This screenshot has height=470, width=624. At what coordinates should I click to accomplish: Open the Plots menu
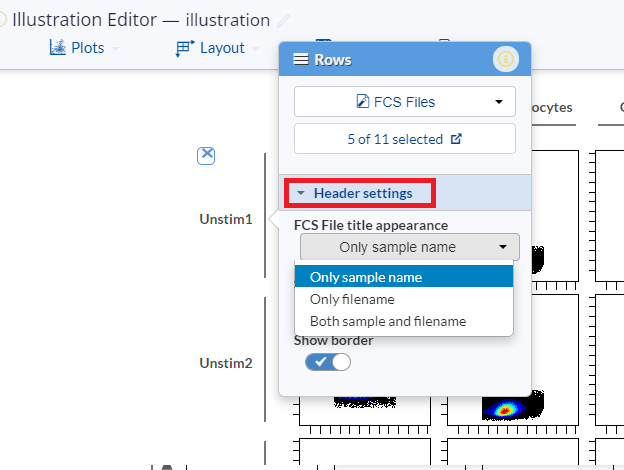pyautogui.click(x=86, y=47)
